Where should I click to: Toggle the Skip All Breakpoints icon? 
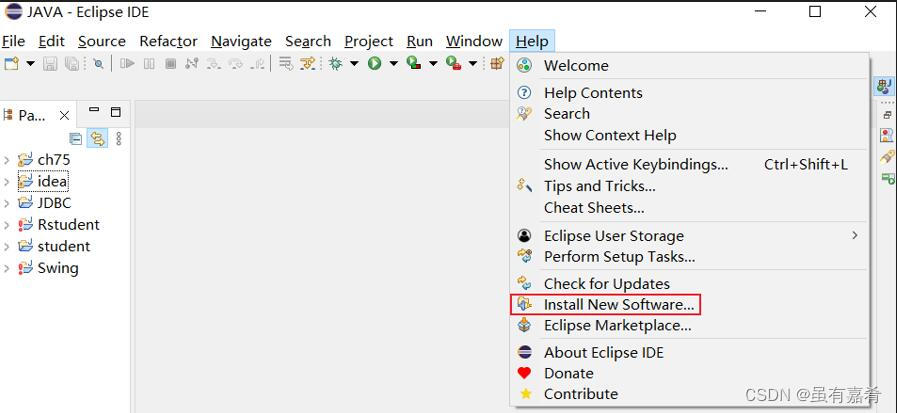[98, 63]
